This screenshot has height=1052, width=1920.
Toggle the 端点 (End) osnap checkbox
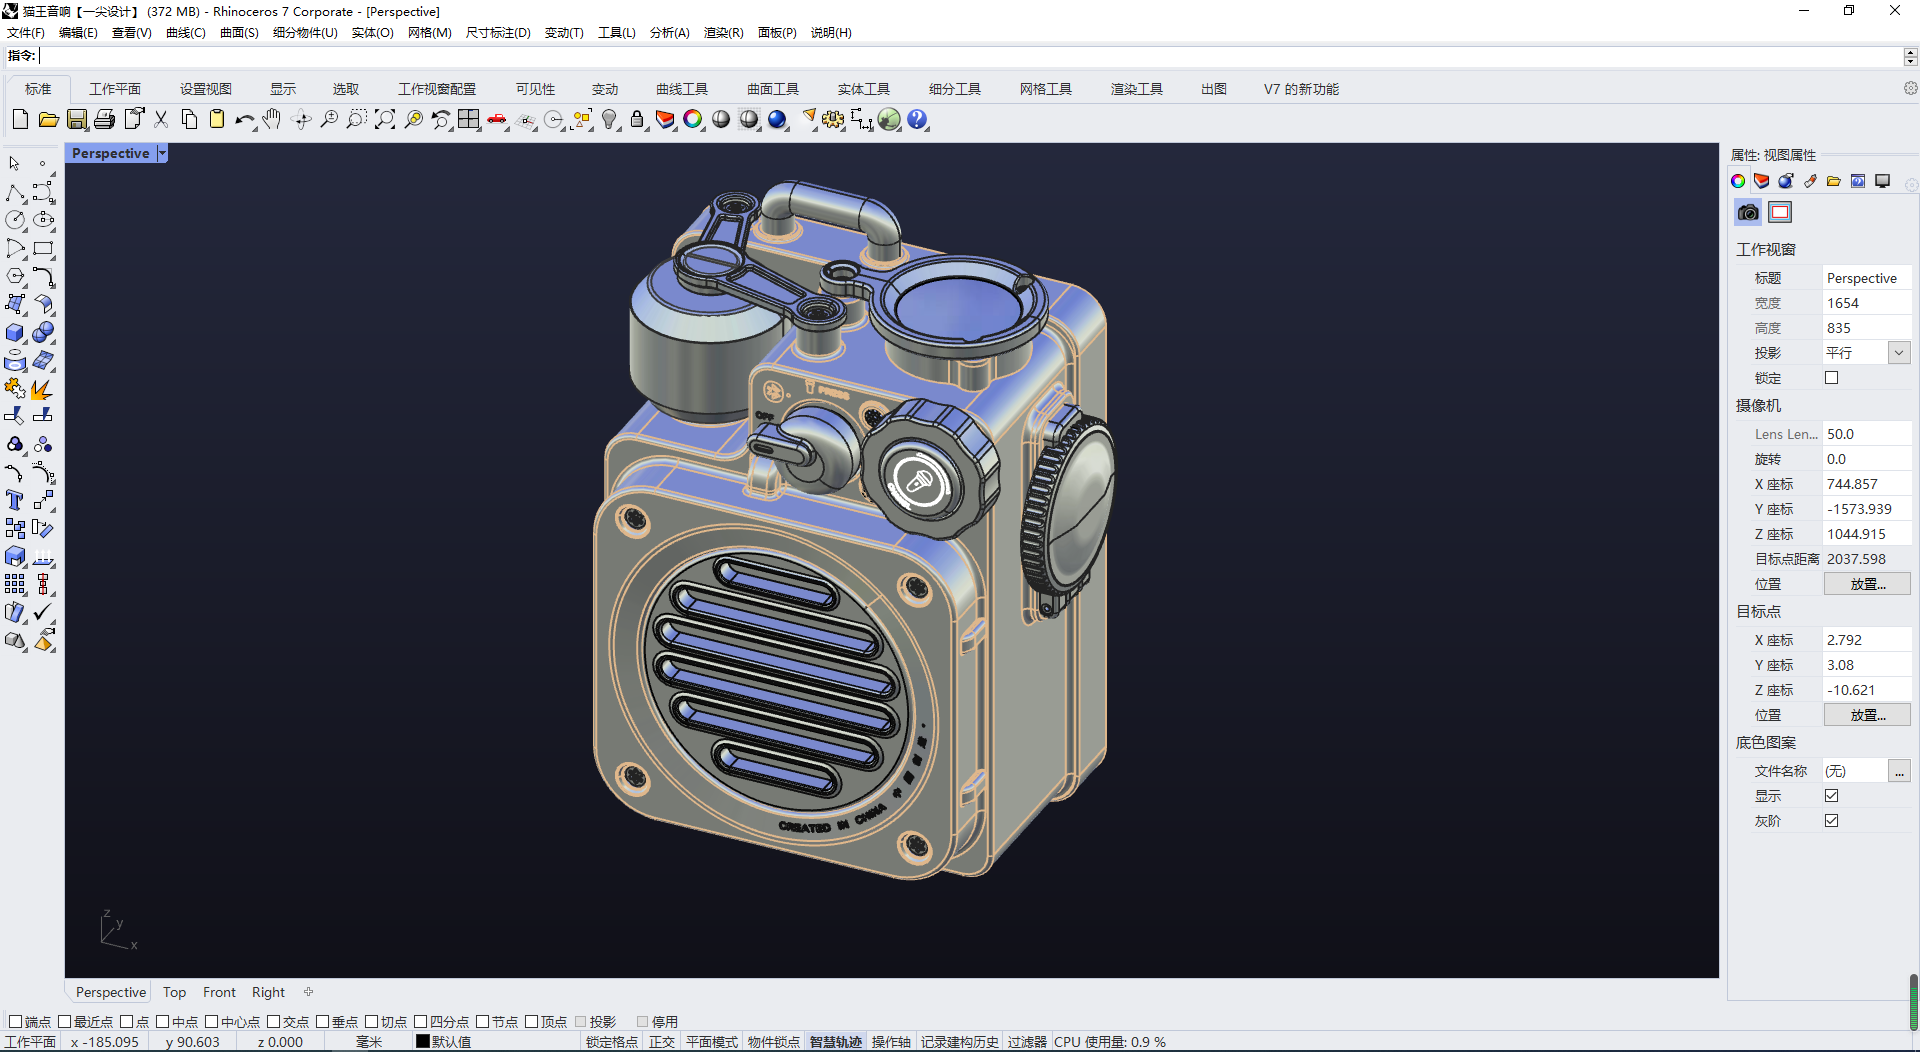[x=15, y=1021]
